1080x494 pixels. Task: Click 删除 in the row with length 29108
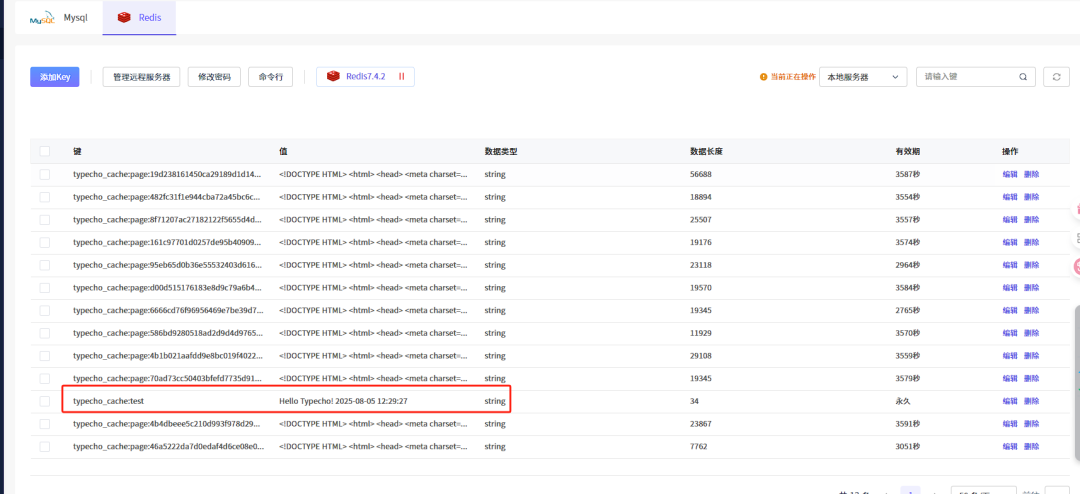pyautogui.click(x=1031, y=356)
